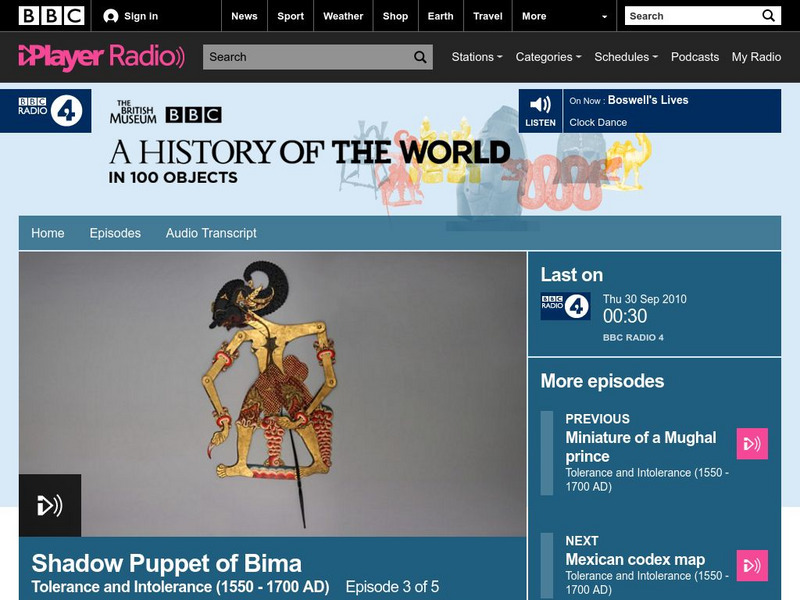Open the BBC Radio 4 station logo
This screenshot has width=800, height=600.
pyautogui.click(x=46, y=111)
